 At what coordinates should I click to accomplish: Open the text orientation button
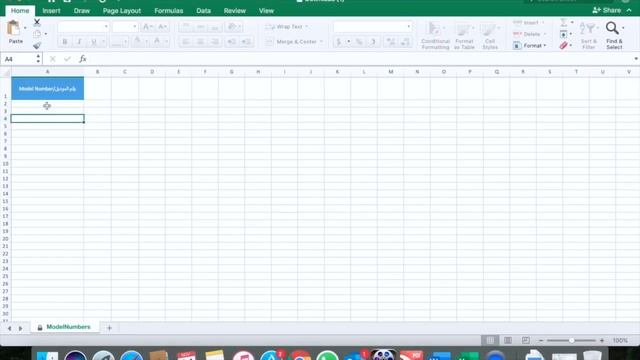232,27
